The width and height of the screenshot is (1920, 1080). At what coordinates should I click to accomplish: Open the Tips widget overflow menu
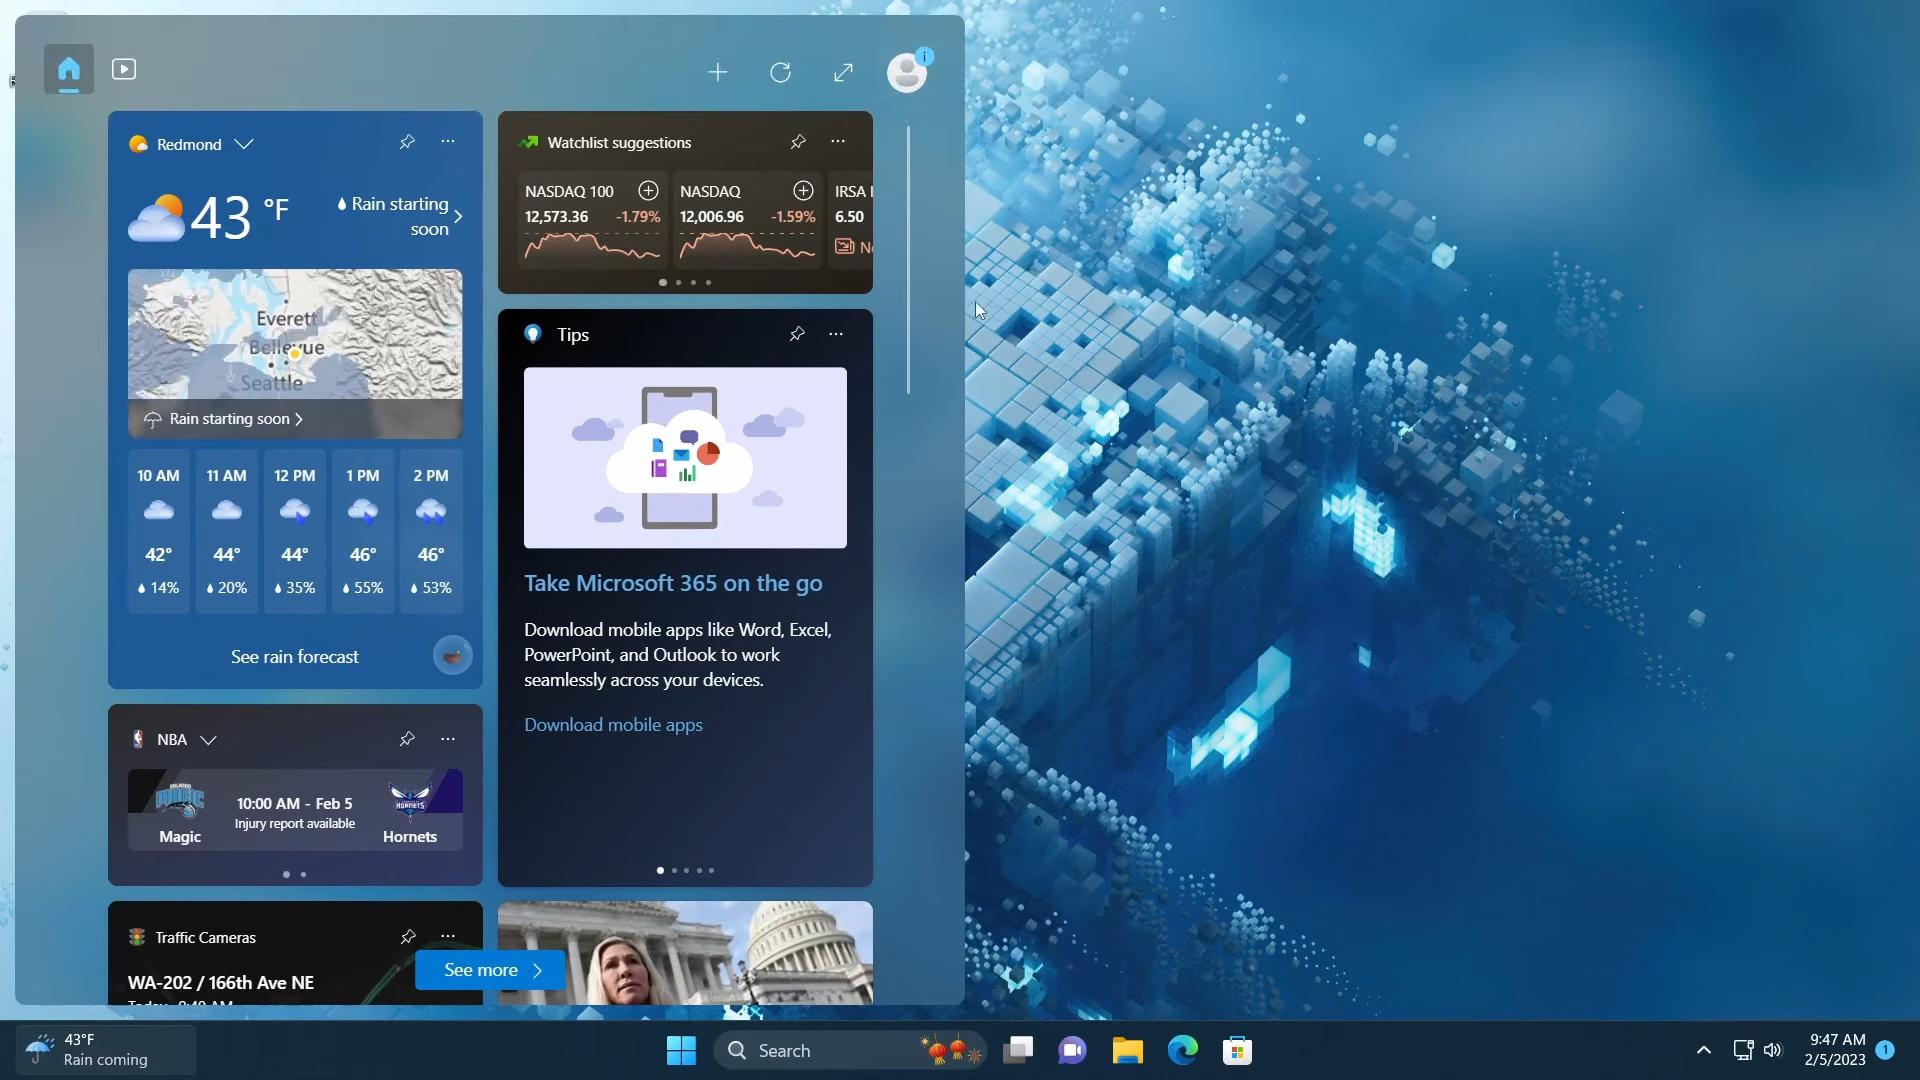pos(835,334)
